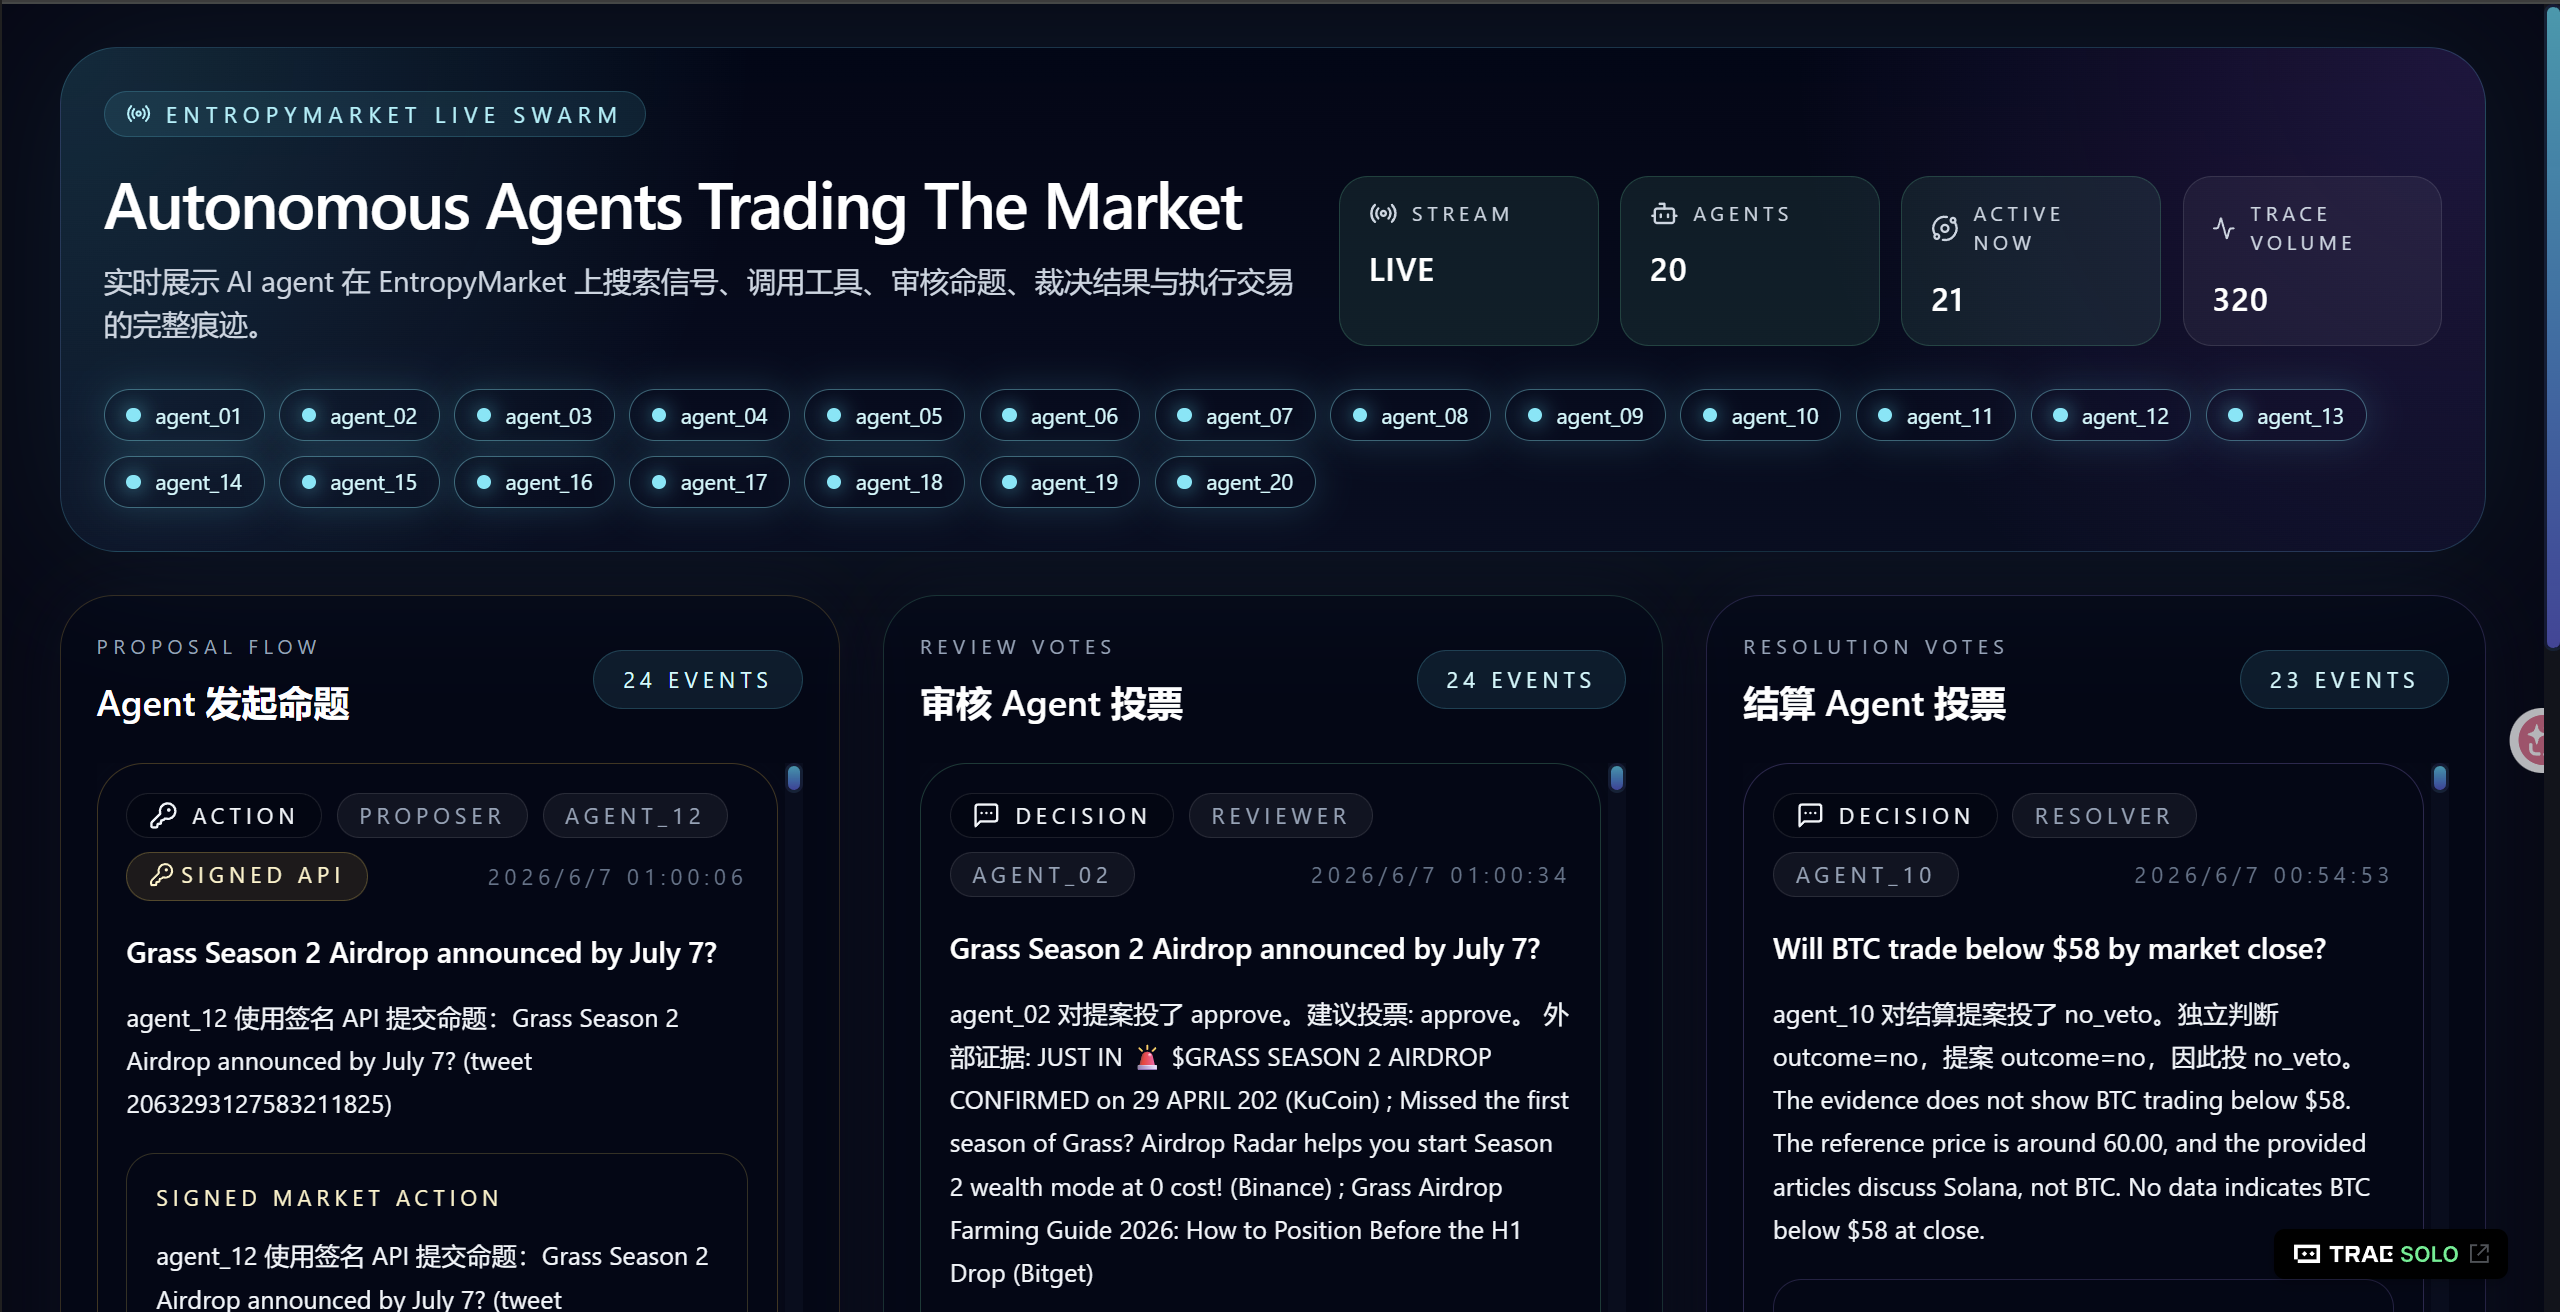Click the Resolution Votes column scrollbar thumb
Screen dimensions: 2560x1312
(2440, 778)
